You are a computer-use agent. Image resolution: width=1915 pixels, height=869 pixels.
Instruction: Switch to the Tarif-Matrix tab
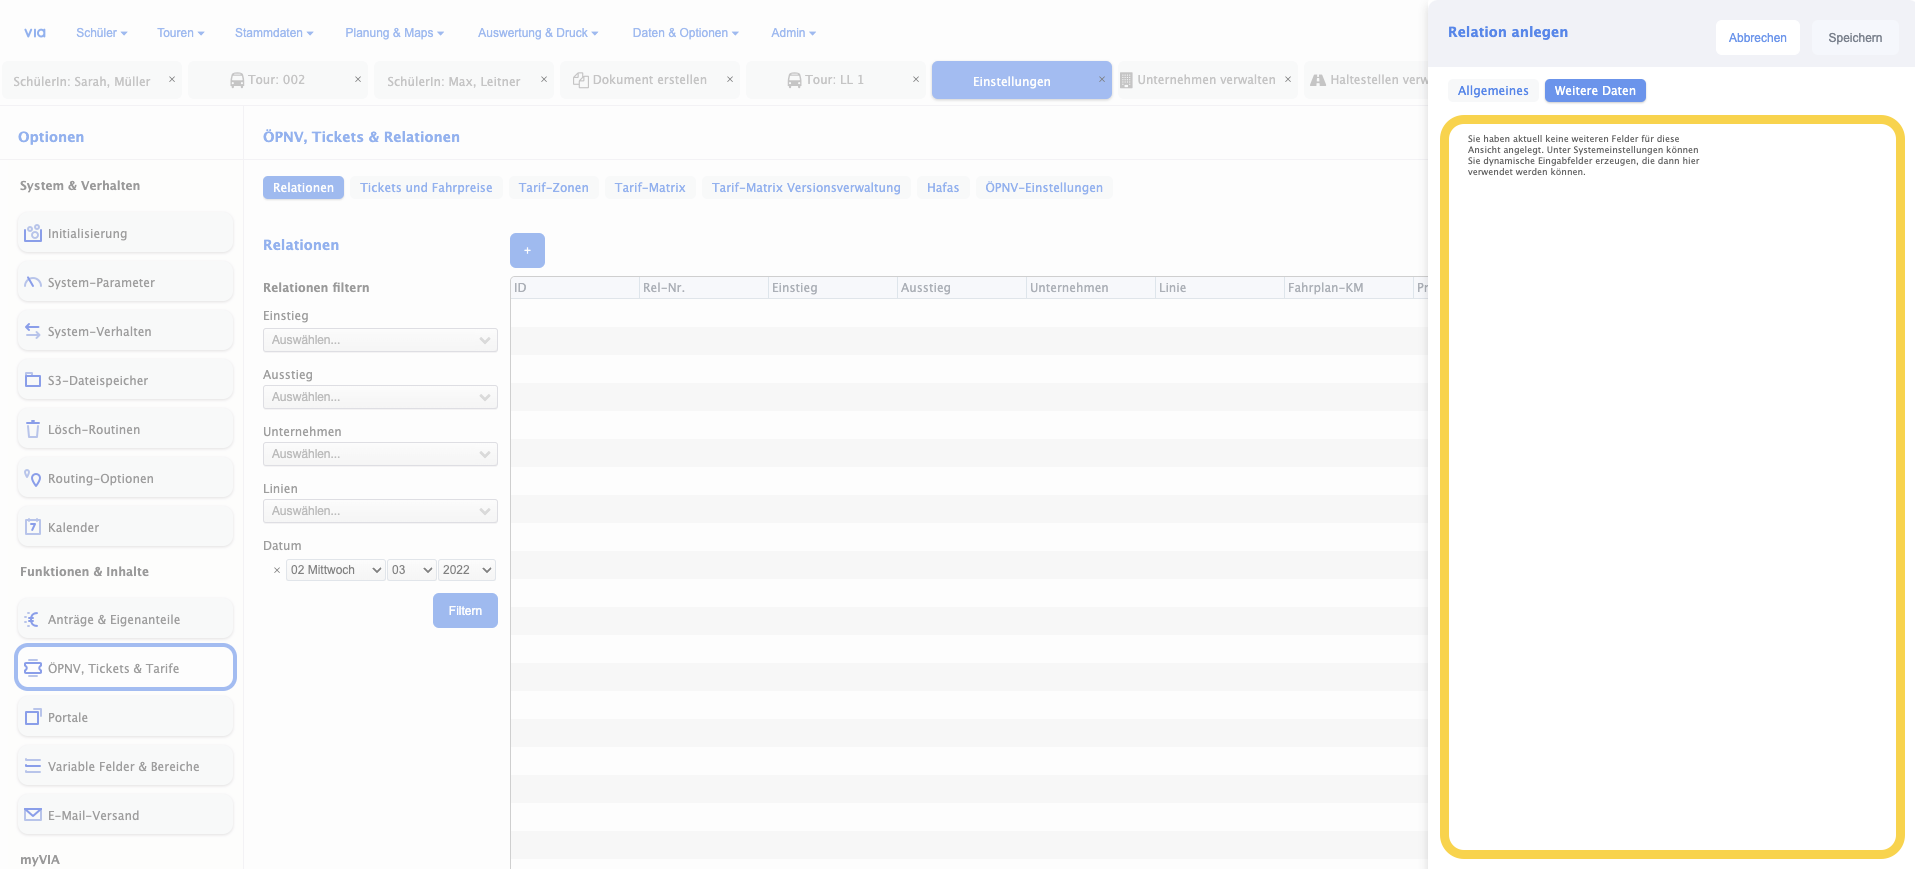click(650, 188)
